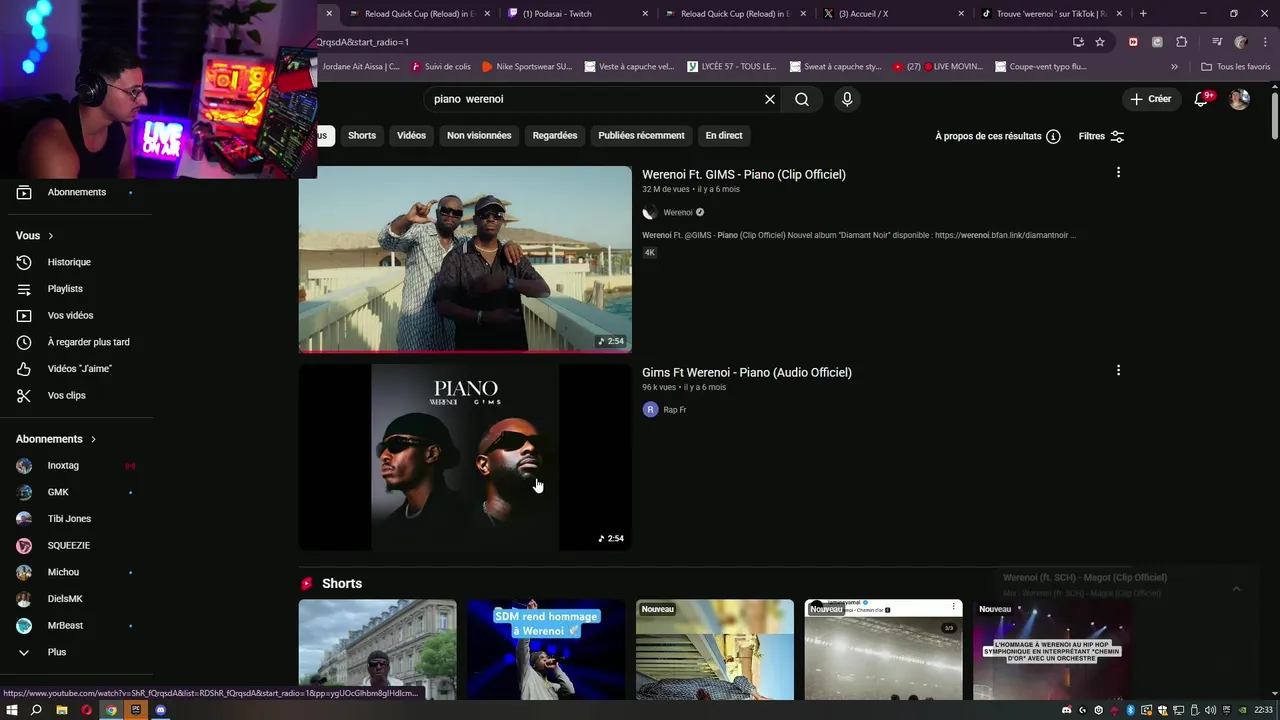Select the En direct filter chip
Viewport: 1280px width, 720px height.
coord(724,135)
